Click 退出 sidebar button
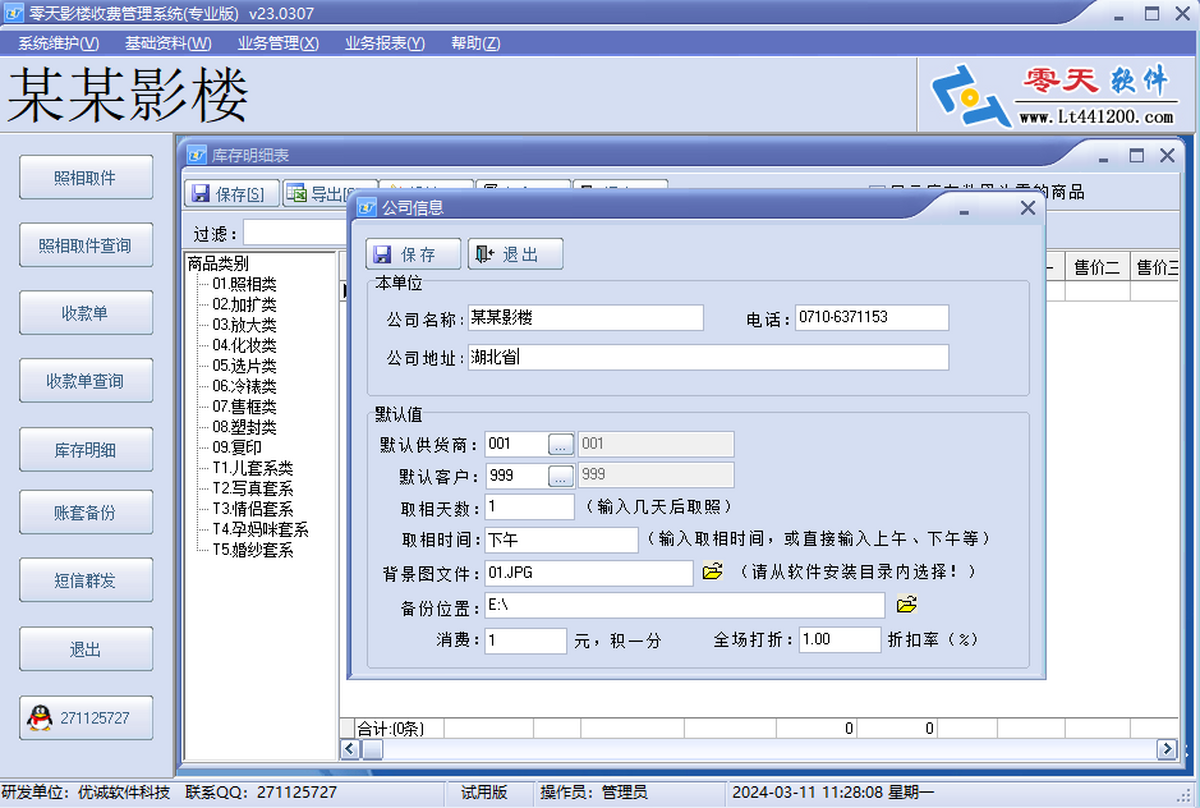Screen dimensions: 1200x808 86,649
